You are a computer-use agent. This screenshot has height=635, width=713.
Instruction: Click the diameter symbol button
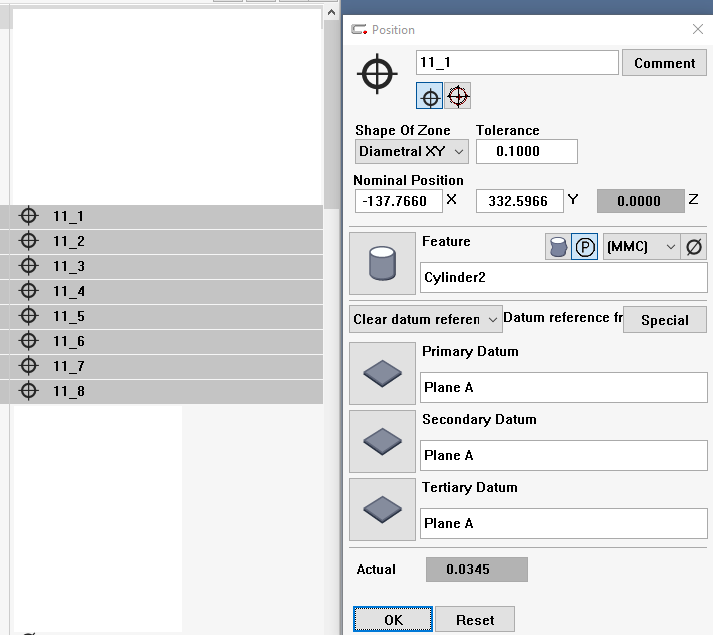pos(694,247)
